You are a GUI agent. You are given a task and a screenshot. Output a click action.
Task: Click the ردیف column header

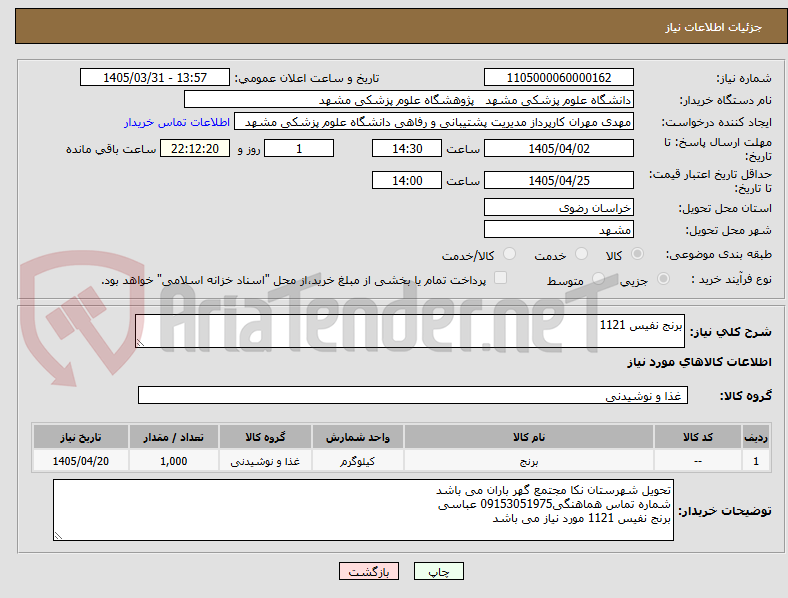pos(756,437)
